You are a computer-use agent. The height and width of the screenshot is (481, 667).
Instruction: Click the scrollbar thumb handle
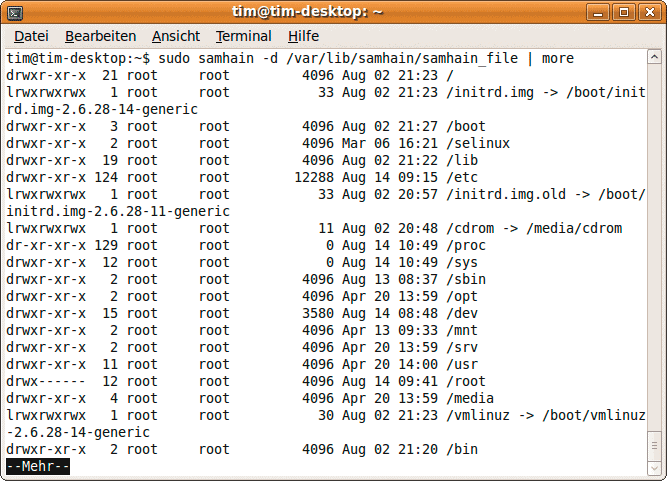654,446
